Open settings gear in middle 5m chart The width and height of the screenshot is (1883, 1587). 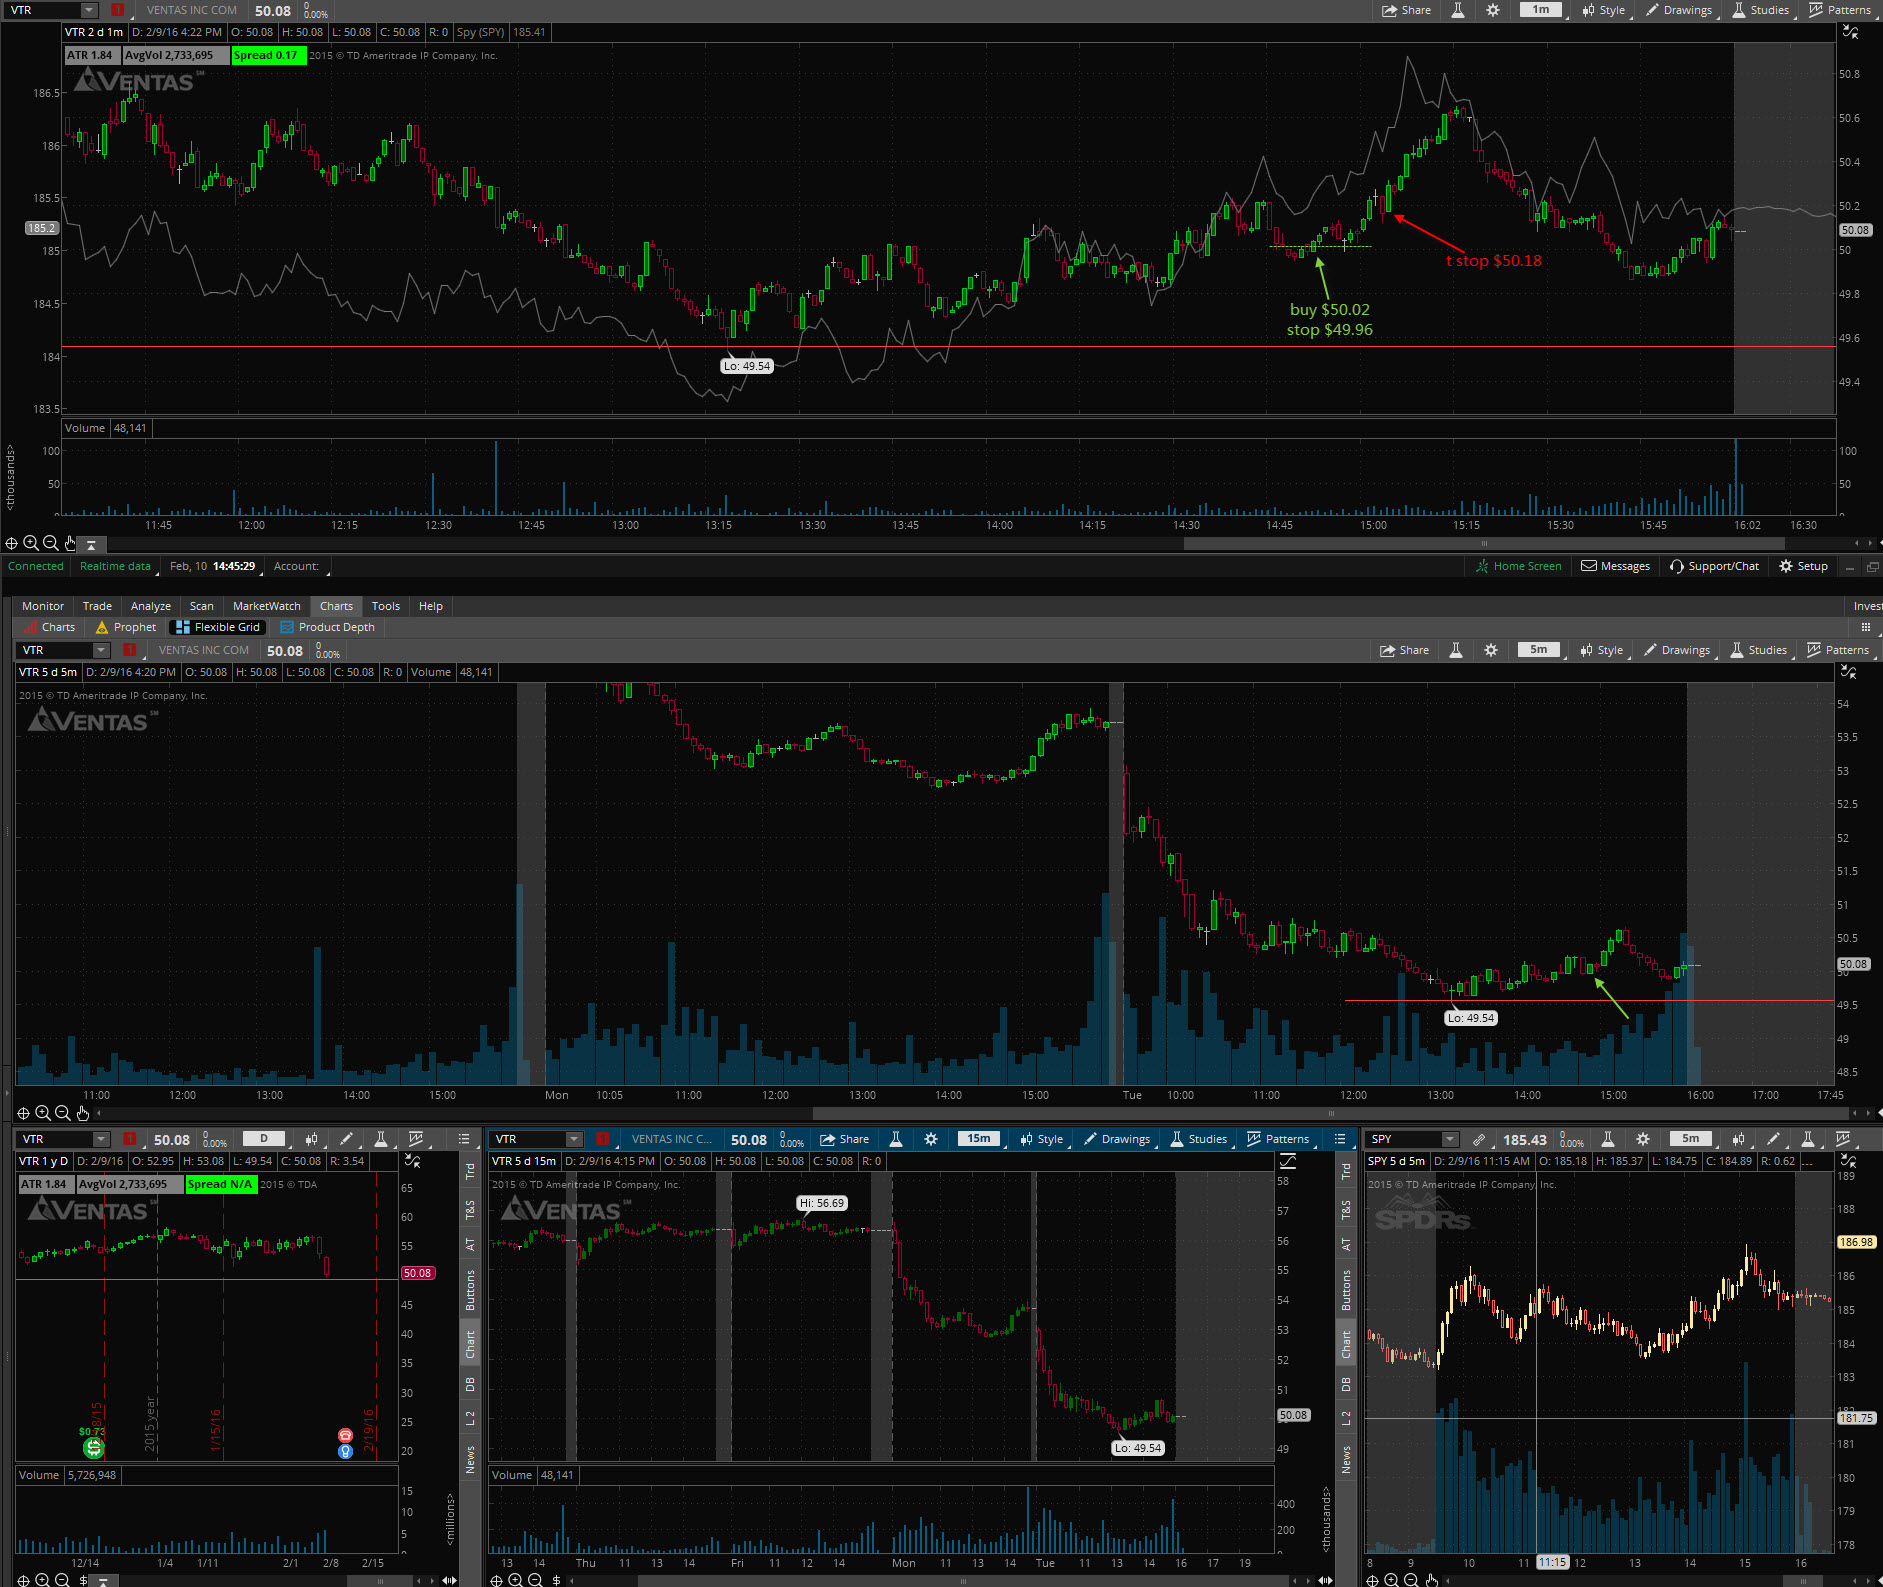tap(1491, 650)
